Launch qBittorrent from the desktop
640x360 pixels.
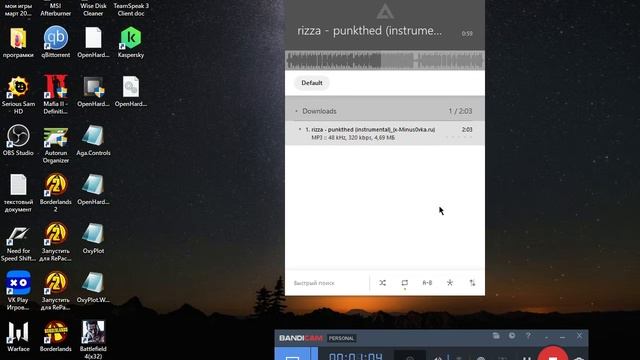(56, 42)
